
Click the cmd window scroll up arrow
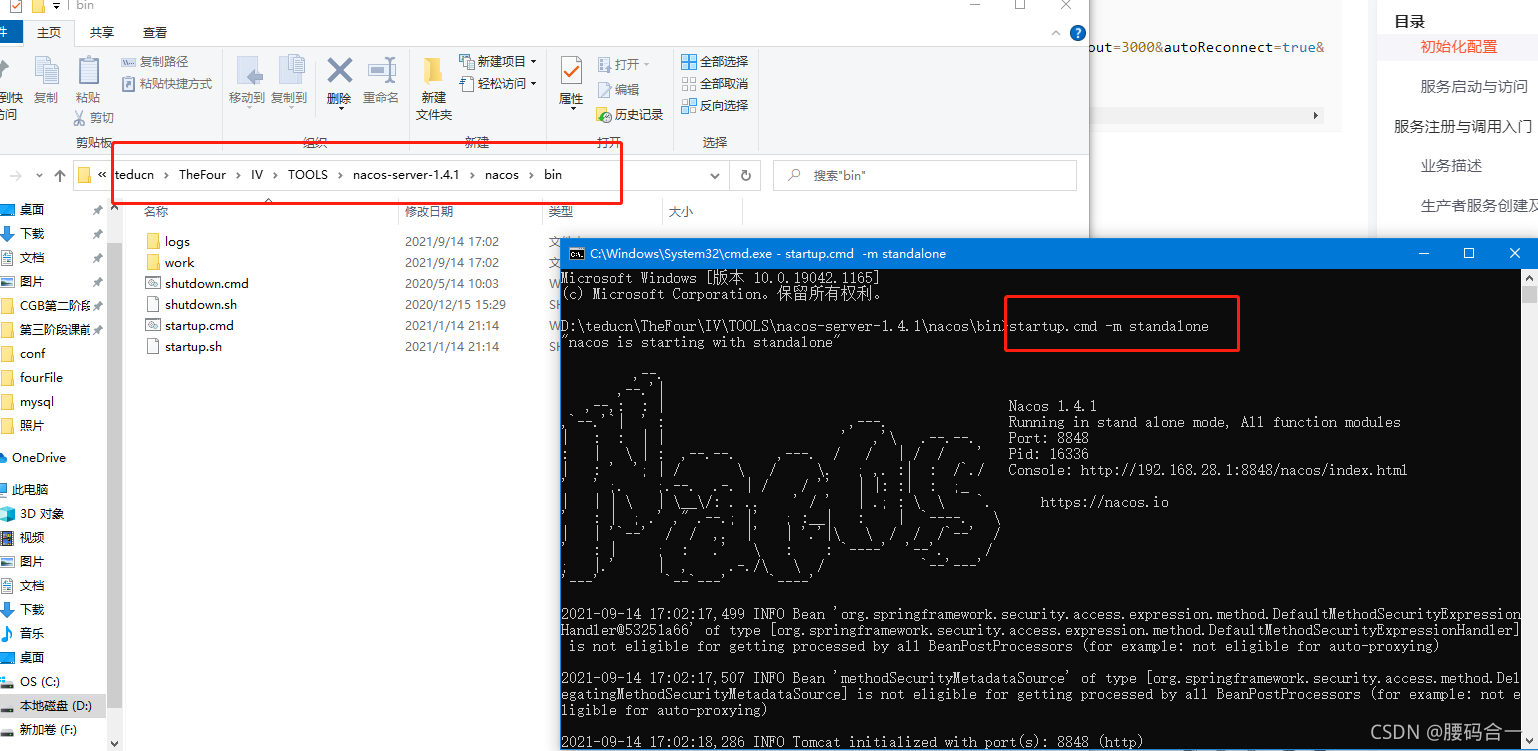(x=1529, y=277)
